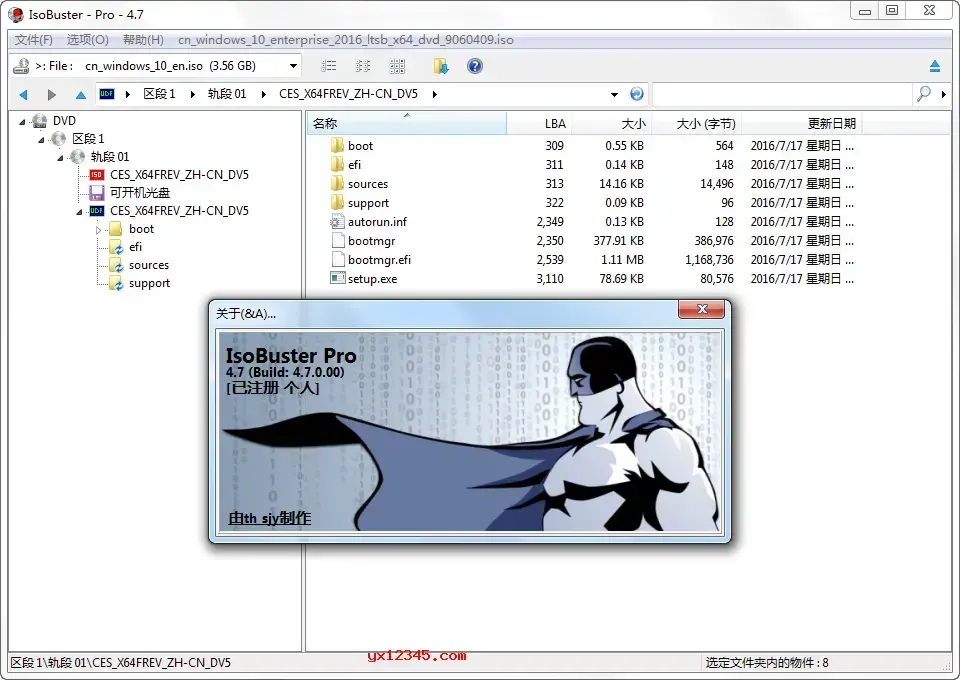This screenshot has height=680, width=960.
Task: Sort by the 大小 column header
Action: click(x=610, y=124)
